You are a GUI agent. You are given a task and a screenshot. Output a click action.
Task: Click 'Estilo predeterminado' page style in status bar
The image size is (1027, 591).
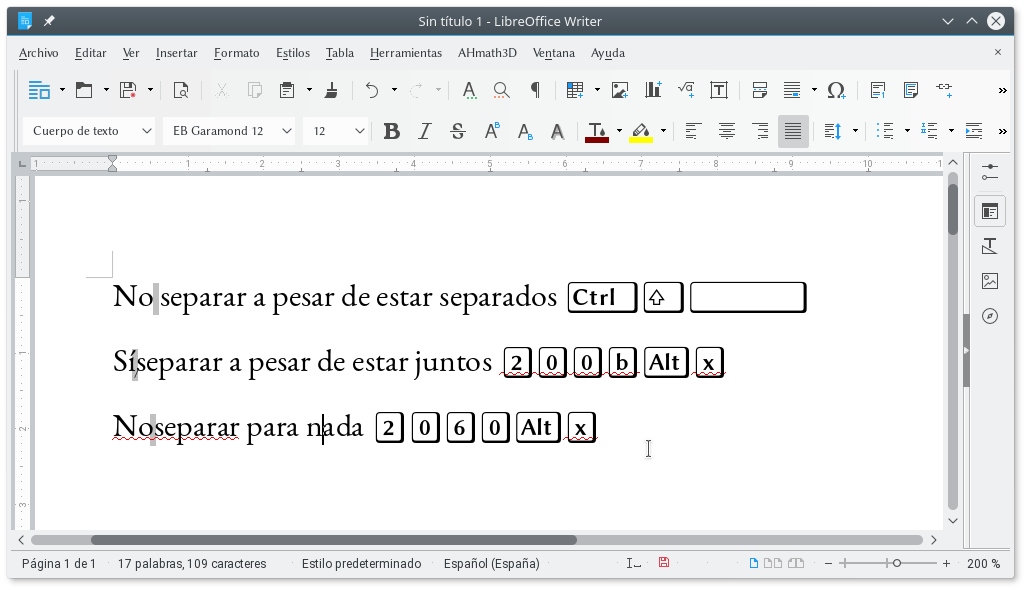click(361, 564)
